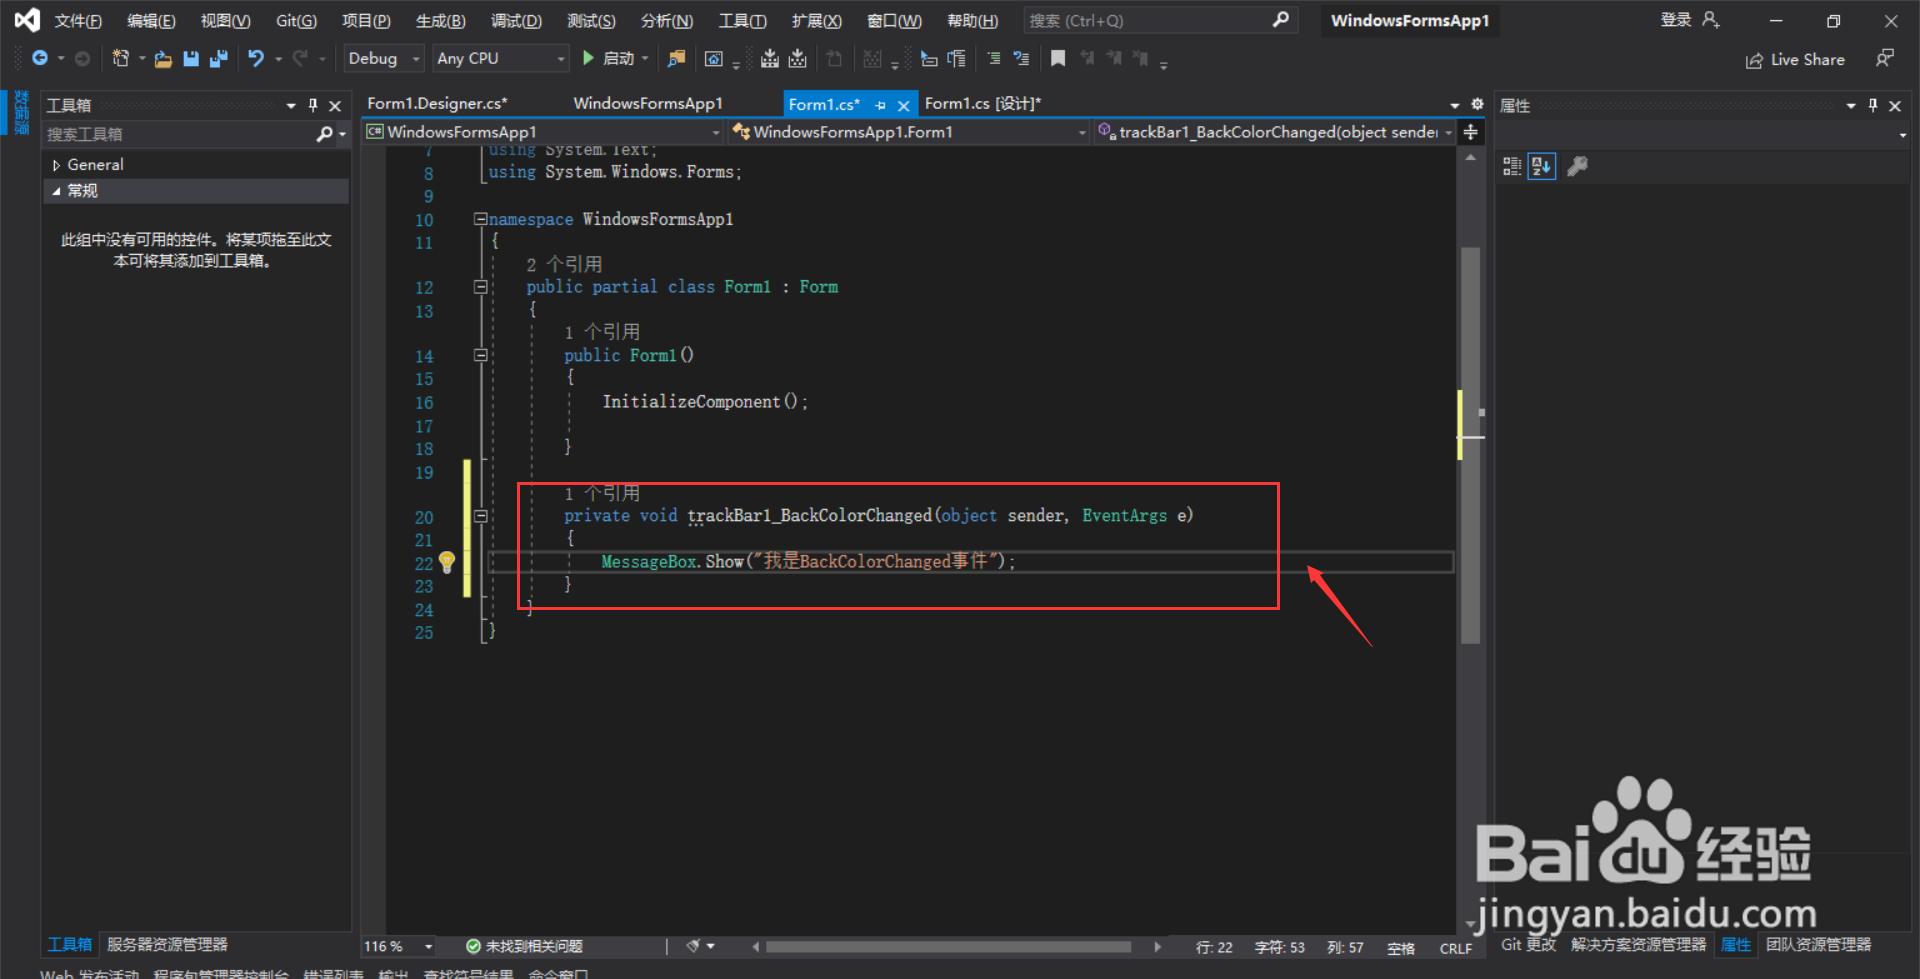
Task: Open the start button dropdown arrow
Action: tap(645, 59)
